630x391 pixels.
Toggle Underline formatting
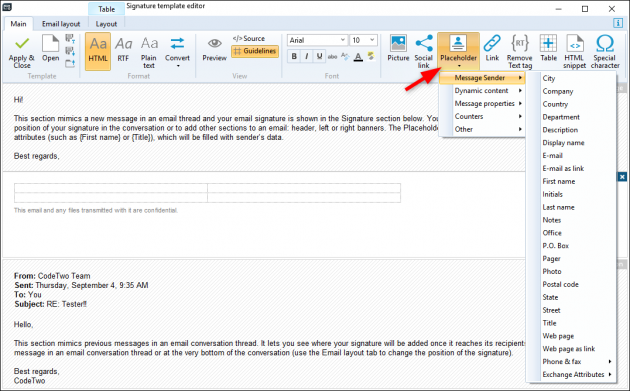[x=319, y=57]
